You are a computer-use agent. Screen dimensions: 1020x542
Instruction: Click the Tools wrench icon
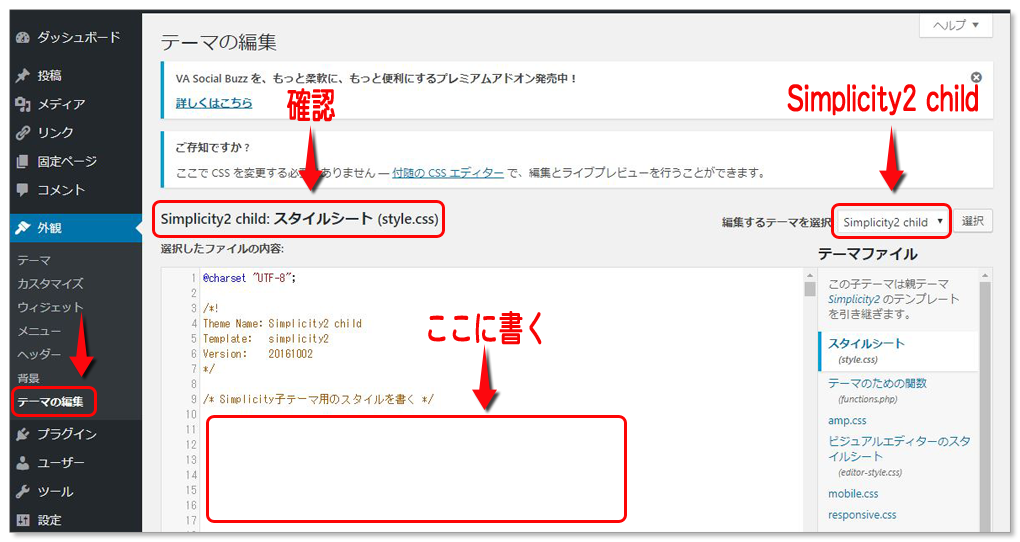23,491
